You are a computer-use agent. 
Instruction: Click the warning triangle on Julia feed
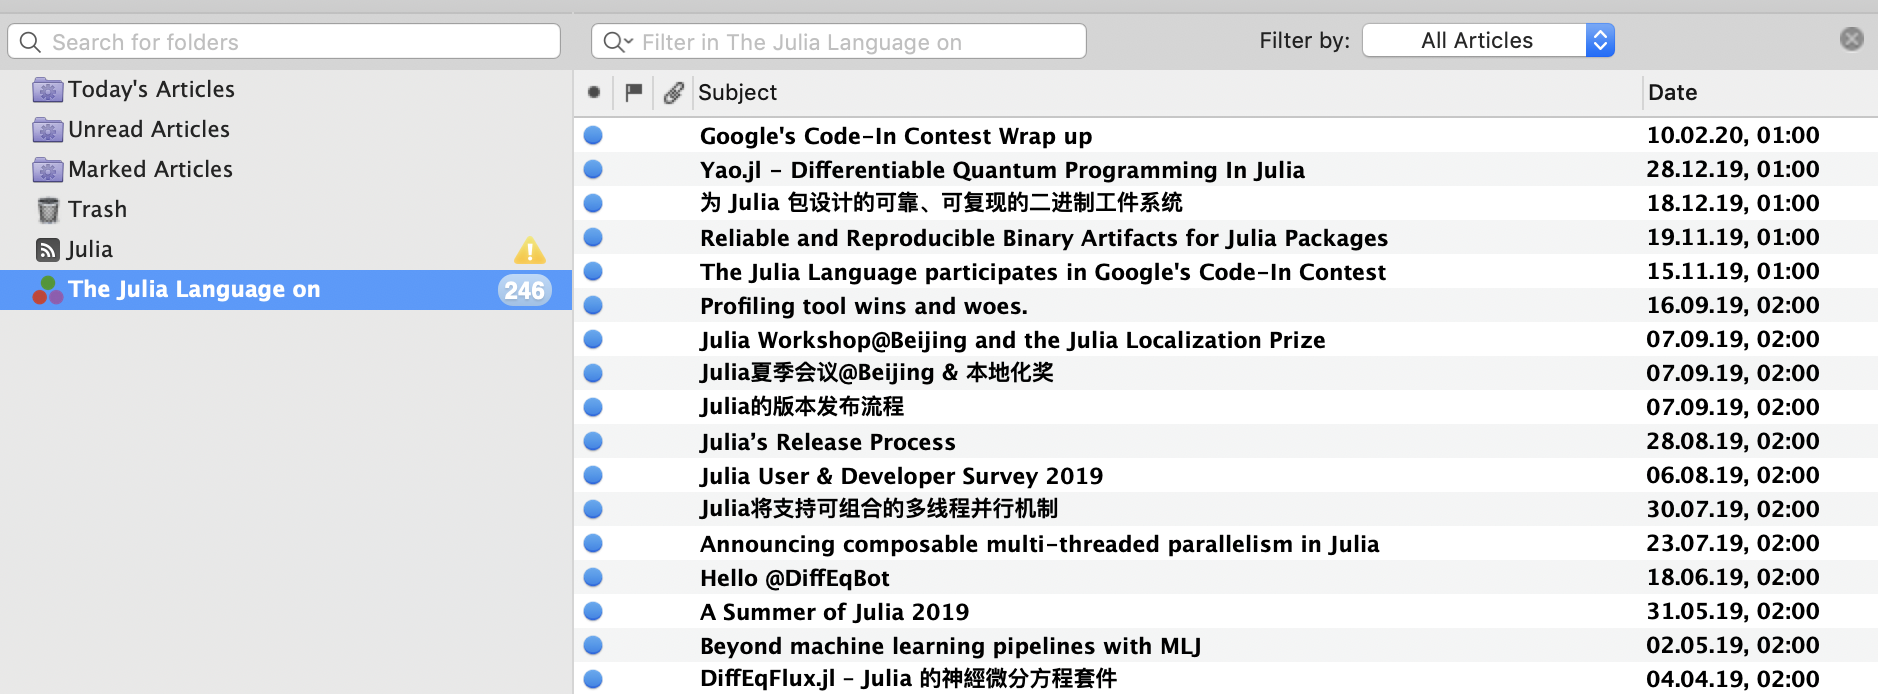530,250
